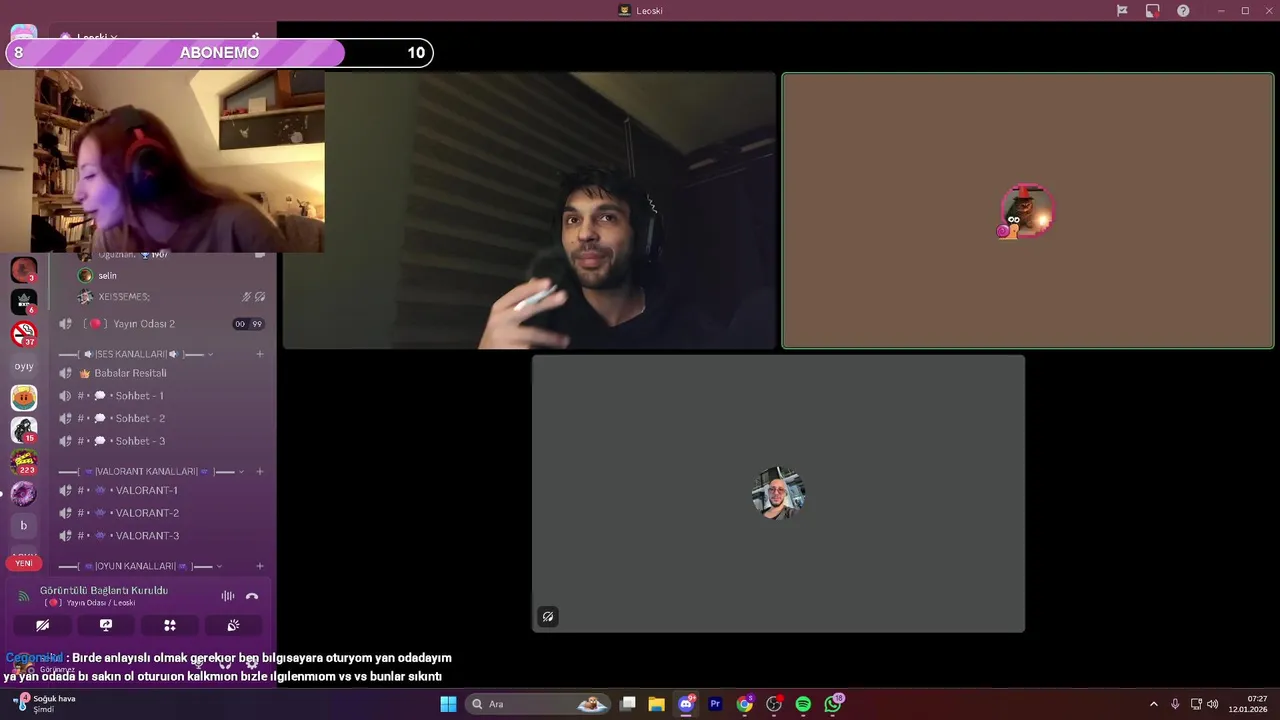Open server with crown icon badge 6
This screenshot has height=720, width=1280.
[x=24, y=301]
